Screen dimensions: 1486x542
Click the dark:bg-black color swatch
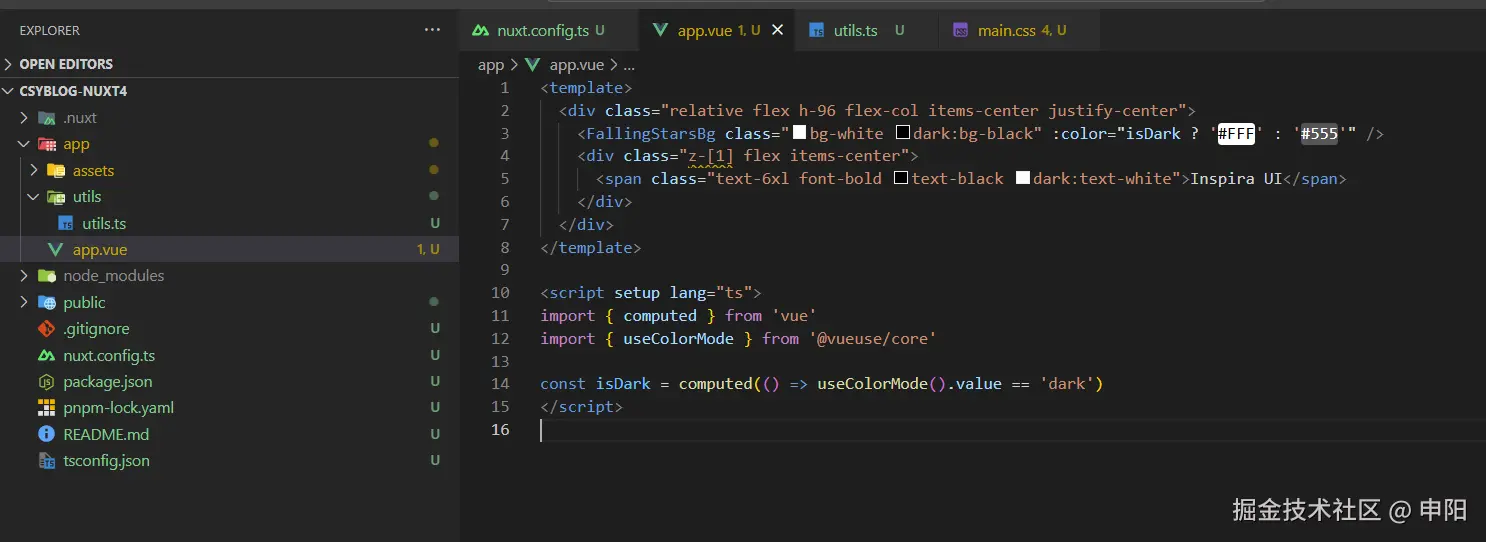tap(902, 133)
